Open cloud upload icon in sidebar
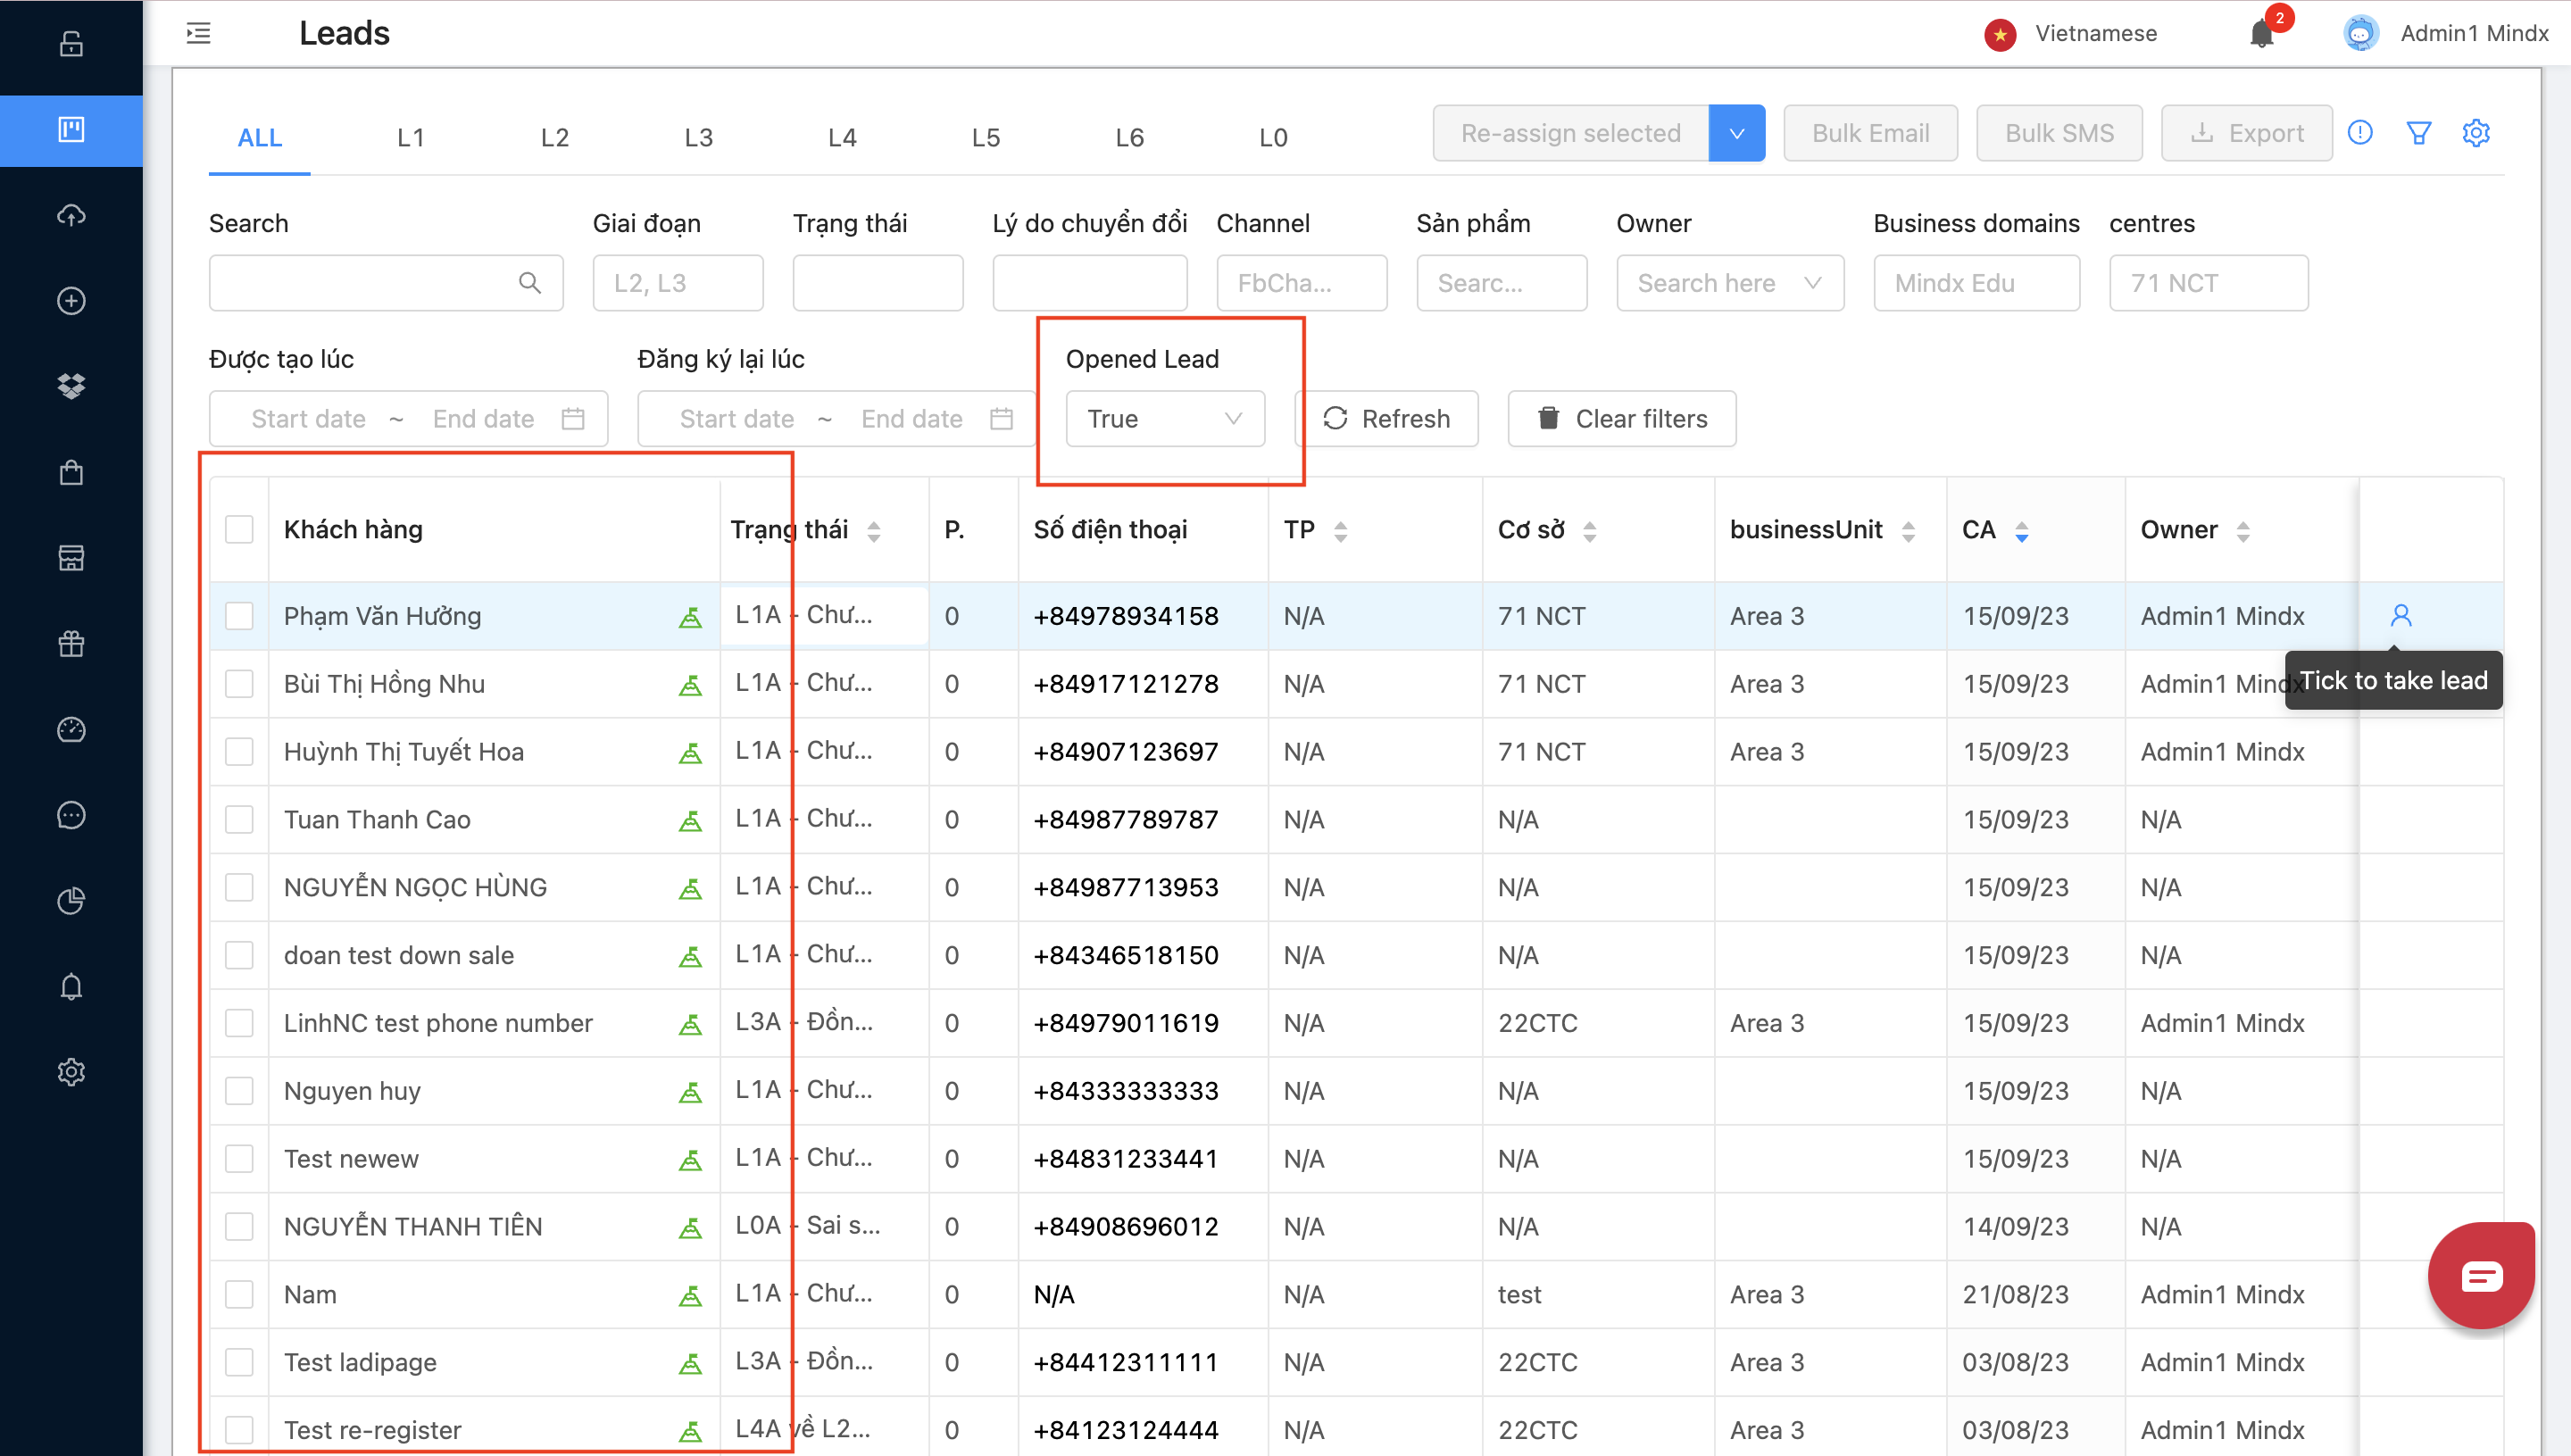Screen dimensions: 2571x1456 (71, 215)
